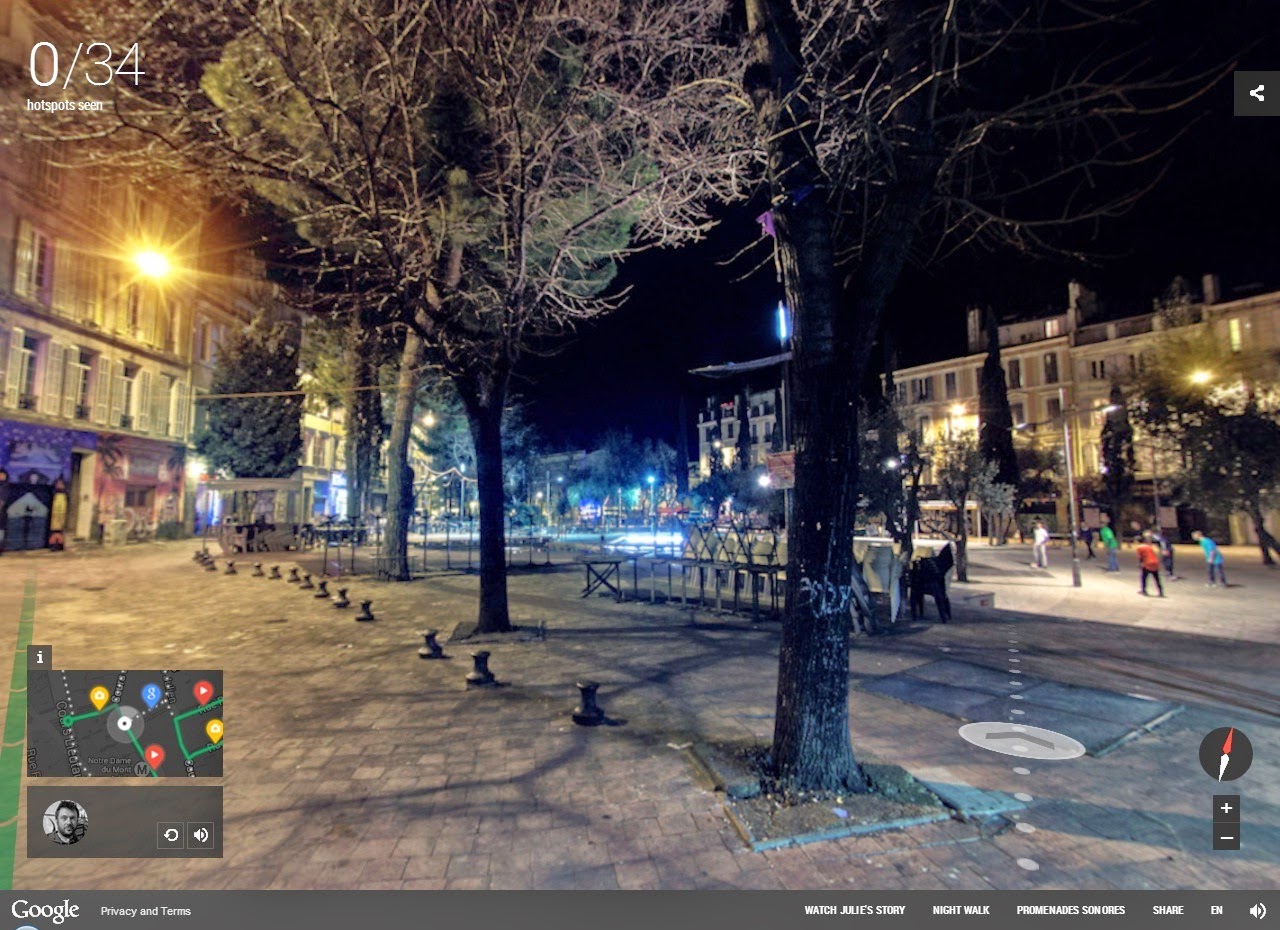Zoom out with the minus button
The height and width of the screenshot is (930, 1280).
point(1227,837)
